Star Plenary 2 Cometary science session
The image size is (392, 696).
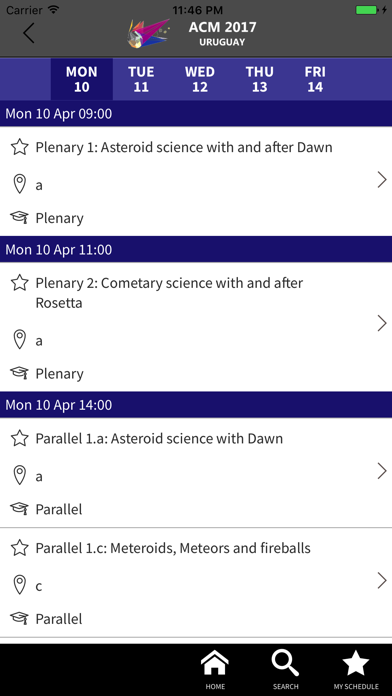point(20,283)
